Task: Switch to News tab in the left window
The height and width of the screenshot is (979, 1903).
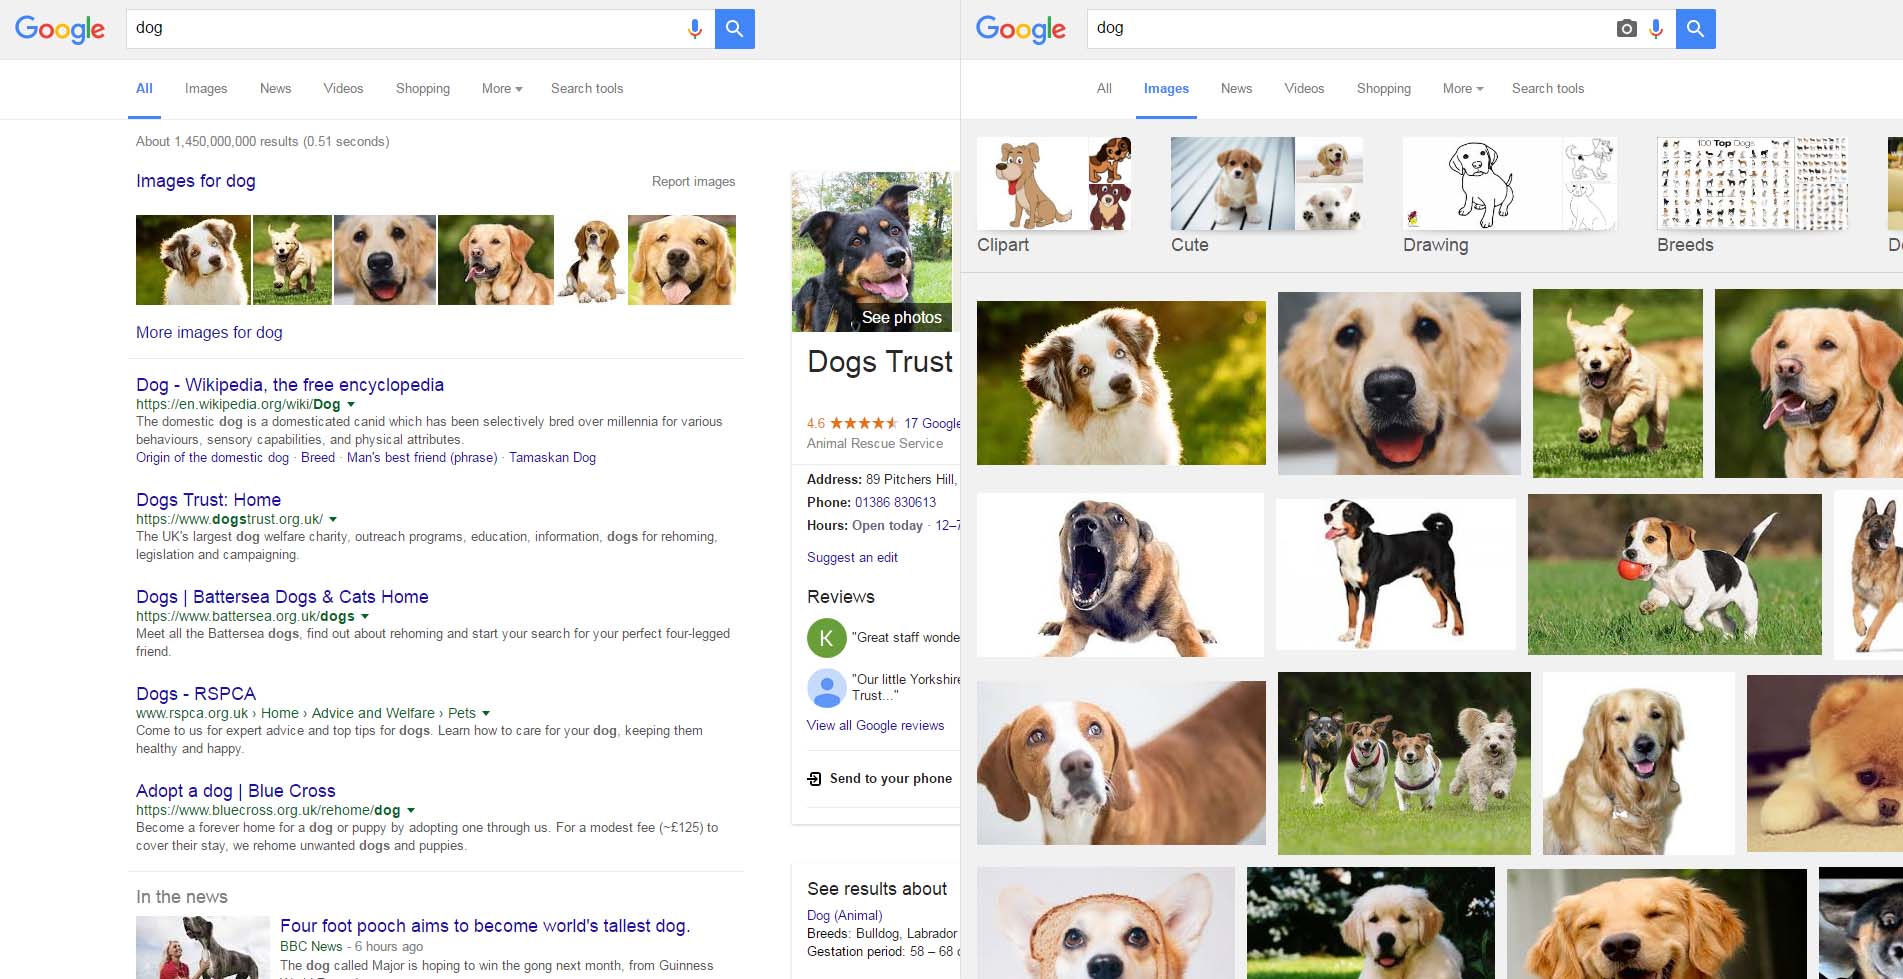Action: coord(276,88)
